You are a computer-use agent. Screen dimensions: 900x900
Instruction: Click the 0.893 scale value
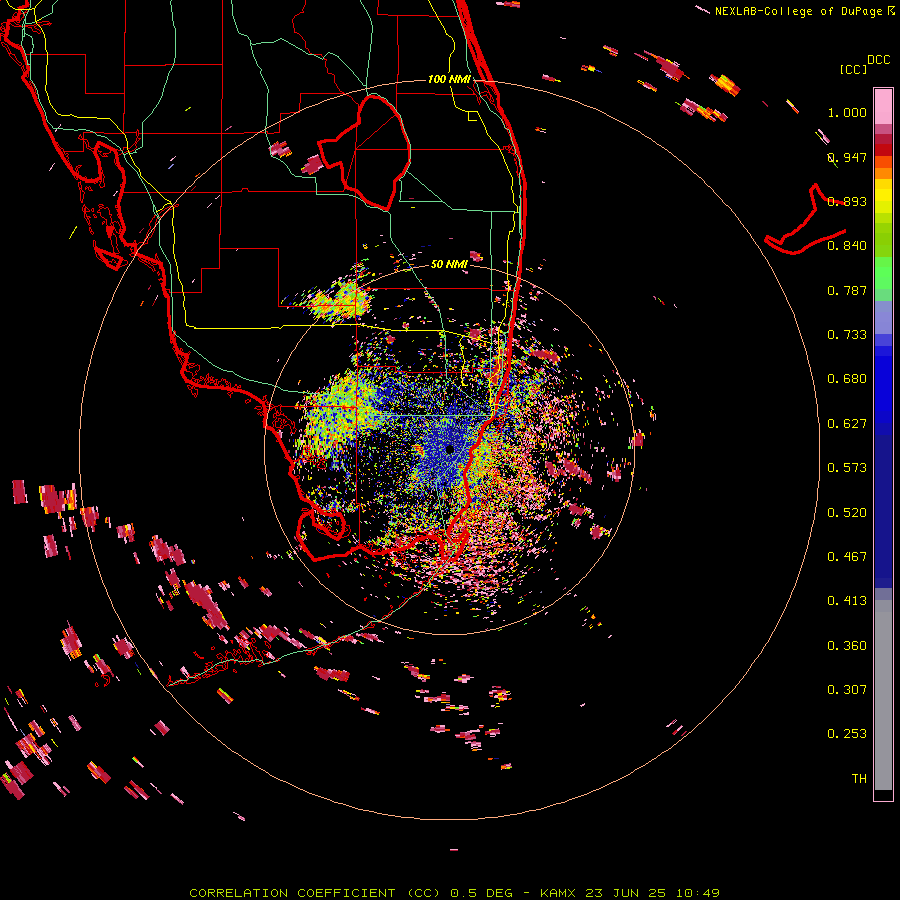847,201
